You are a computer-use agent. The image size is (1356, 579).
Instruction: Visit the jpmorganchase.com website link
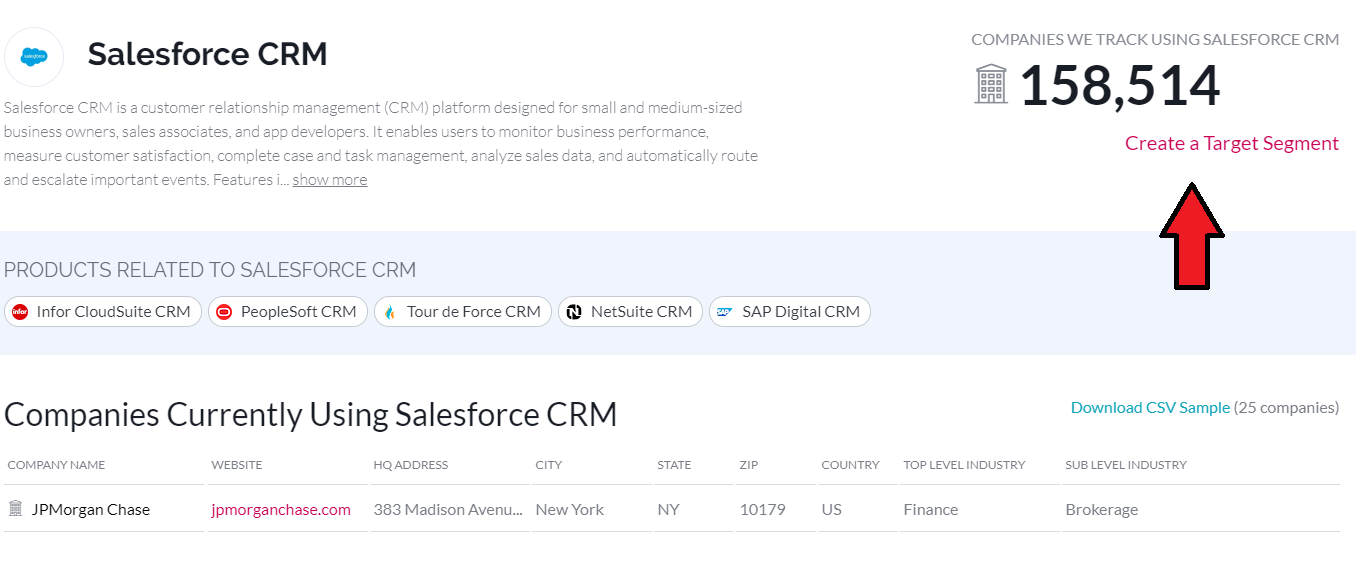click(x=281, y=509)
